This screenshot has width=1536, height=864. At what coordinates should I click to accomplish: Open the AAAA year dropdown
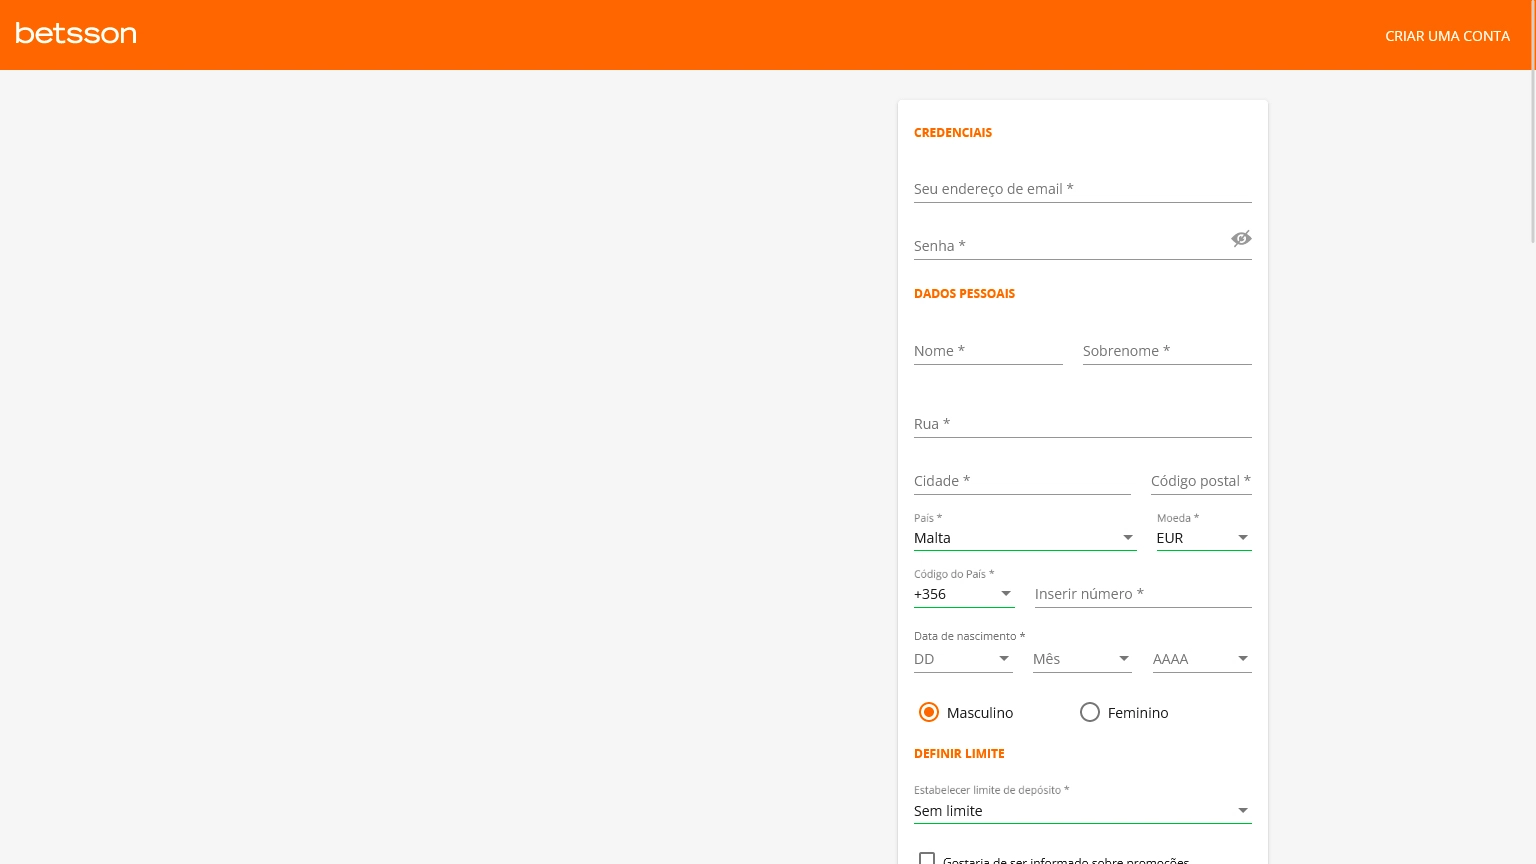pos(1202,659)
